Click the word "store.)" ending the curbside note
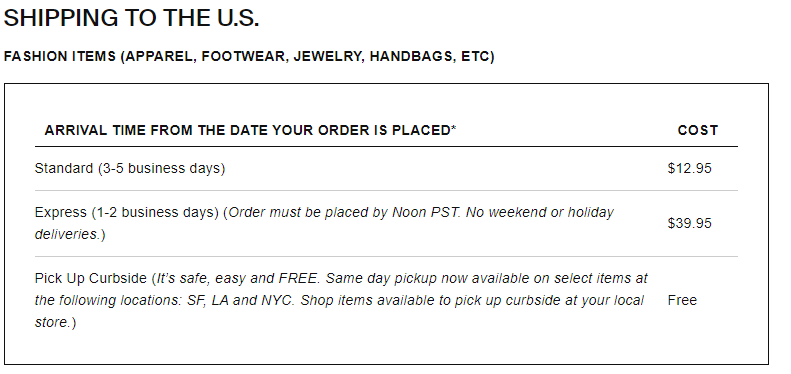The height and width of the screenshot is (374, 791). click(55, 322)
